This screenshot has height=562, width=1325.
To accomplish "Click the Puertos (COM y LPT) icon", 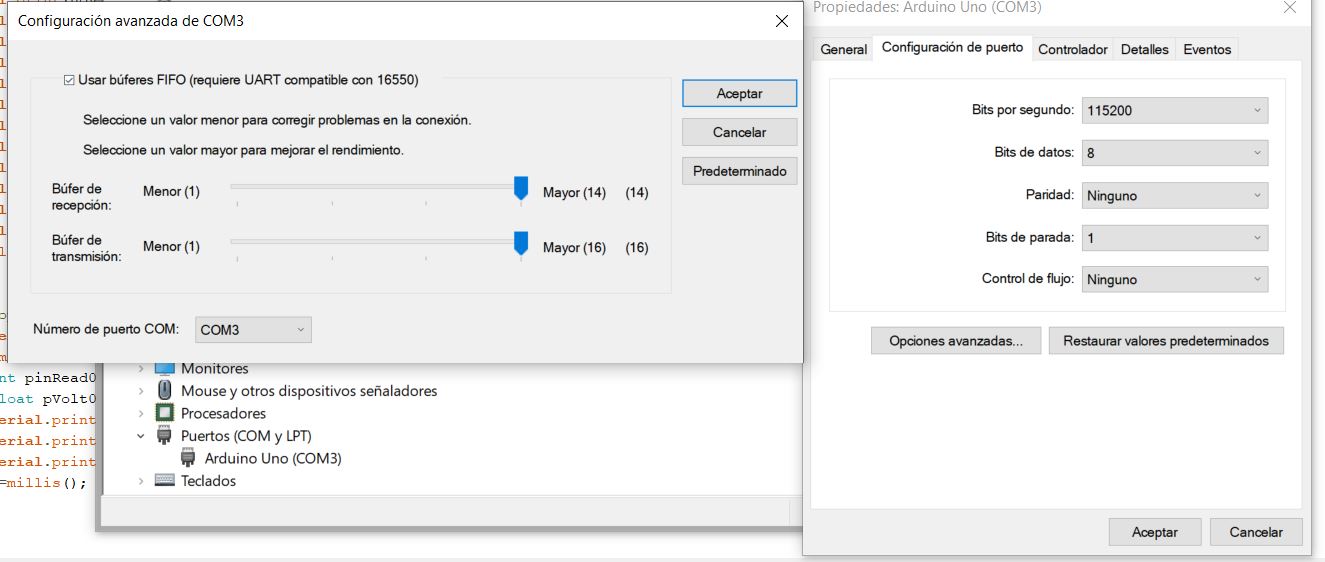I will point(165,436).
